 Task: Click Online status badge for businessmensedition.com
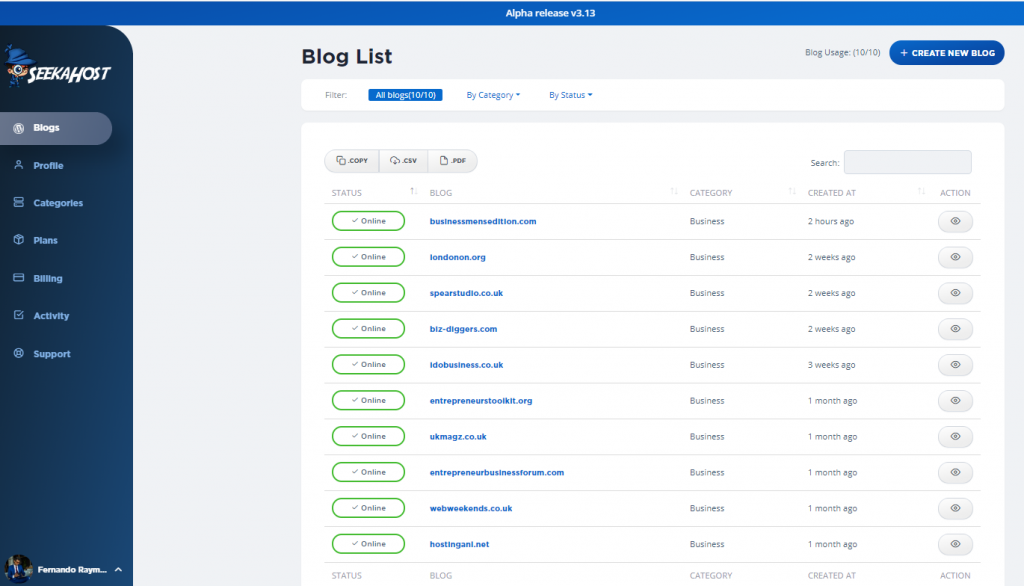[x=368, y=221]
